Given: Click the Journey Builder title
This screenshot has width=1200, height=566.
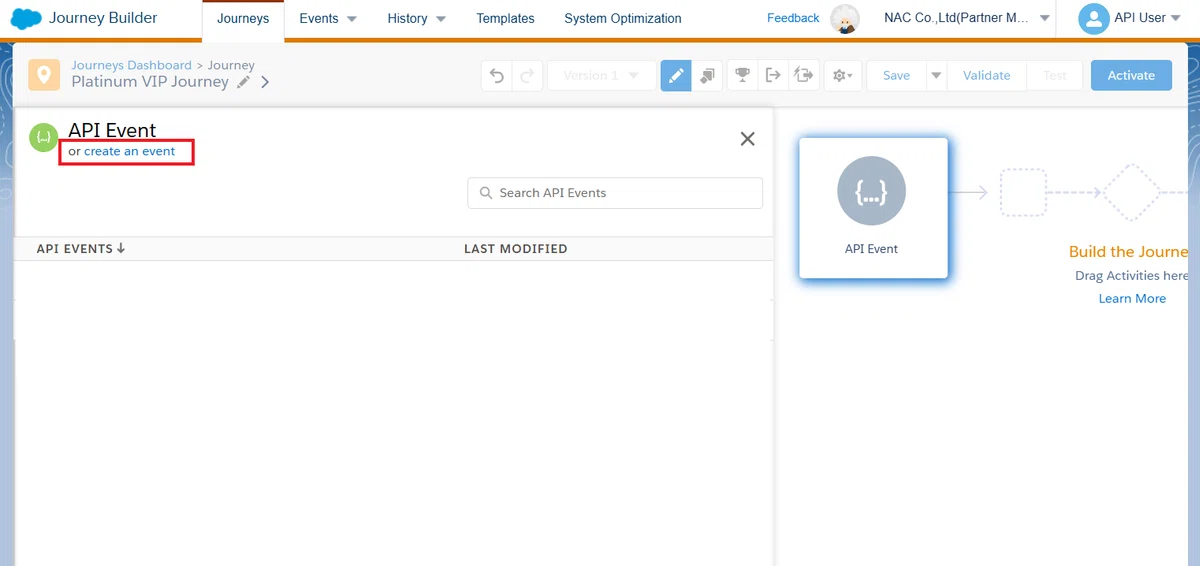Looking at the screenshot, I should point(103,18).
